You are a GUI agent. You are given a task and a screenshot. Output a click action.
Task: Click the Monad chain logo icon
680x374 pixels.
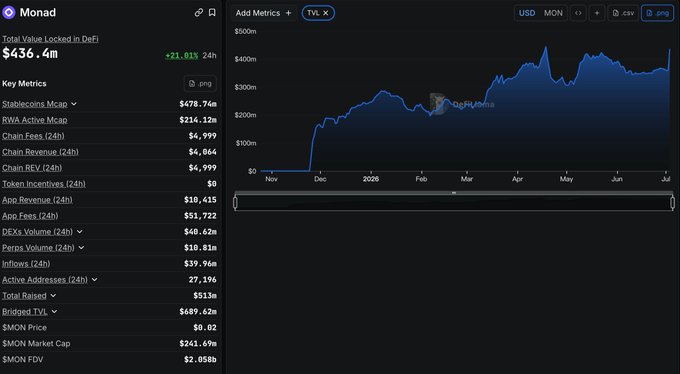tap(9, 12)
